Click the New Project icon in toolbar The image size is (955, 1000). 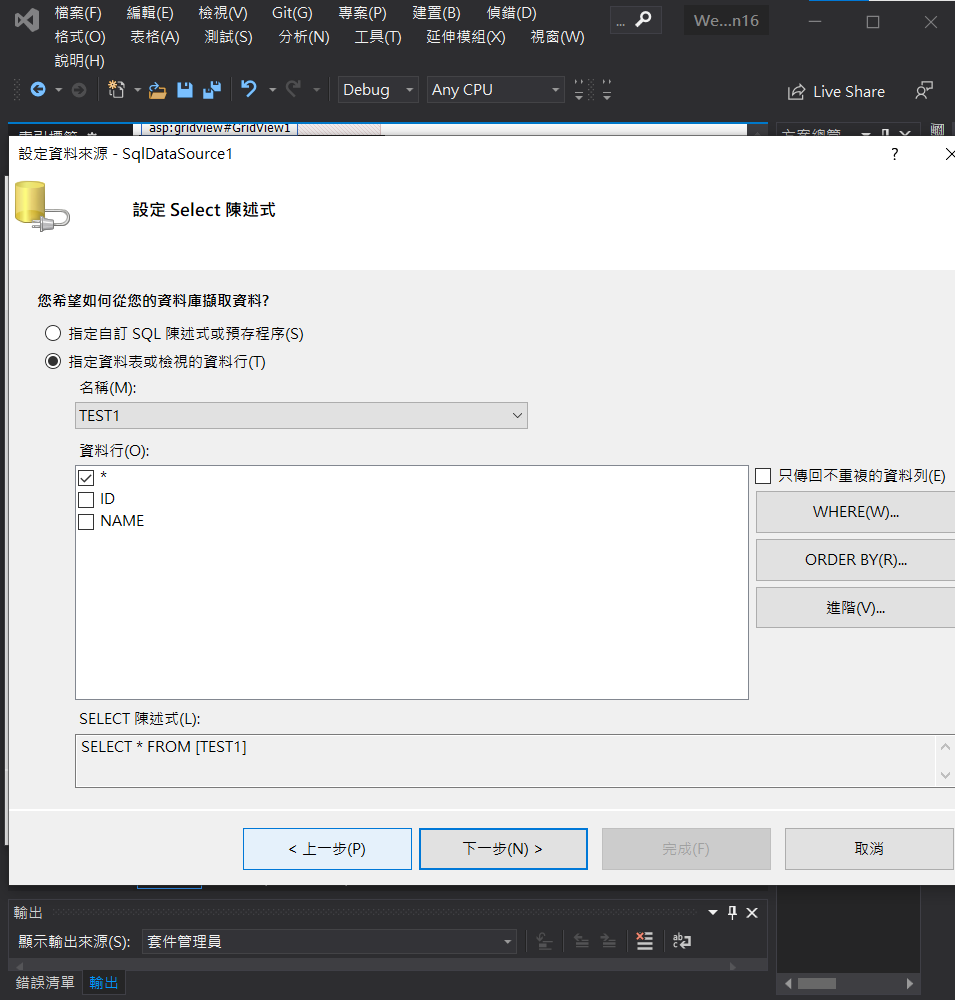click(x=116, y=90)
